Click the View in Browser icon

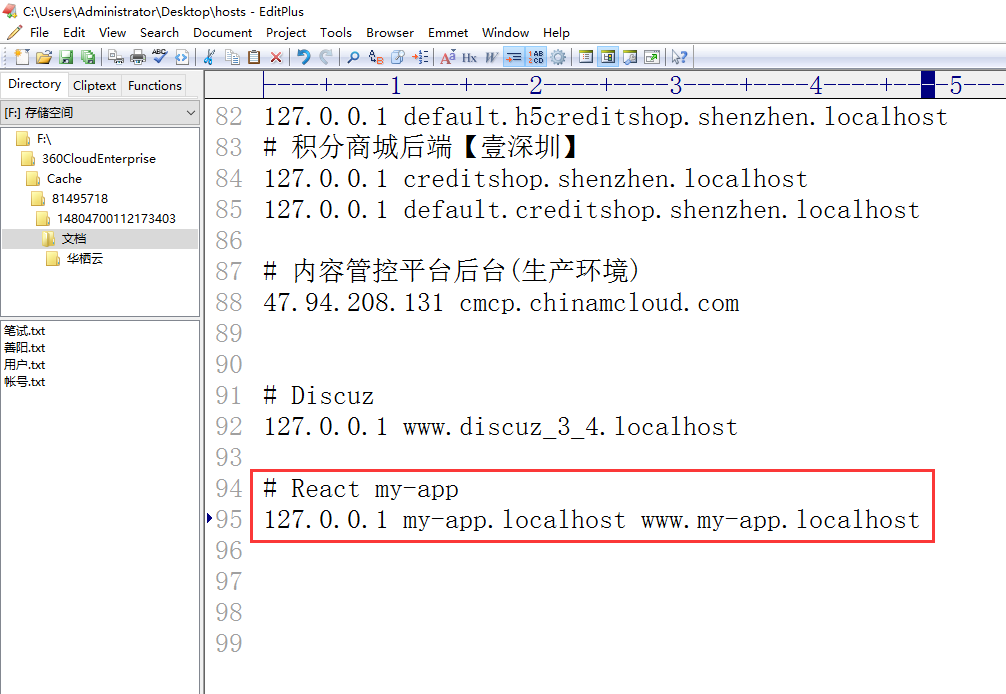coord(182,57)
